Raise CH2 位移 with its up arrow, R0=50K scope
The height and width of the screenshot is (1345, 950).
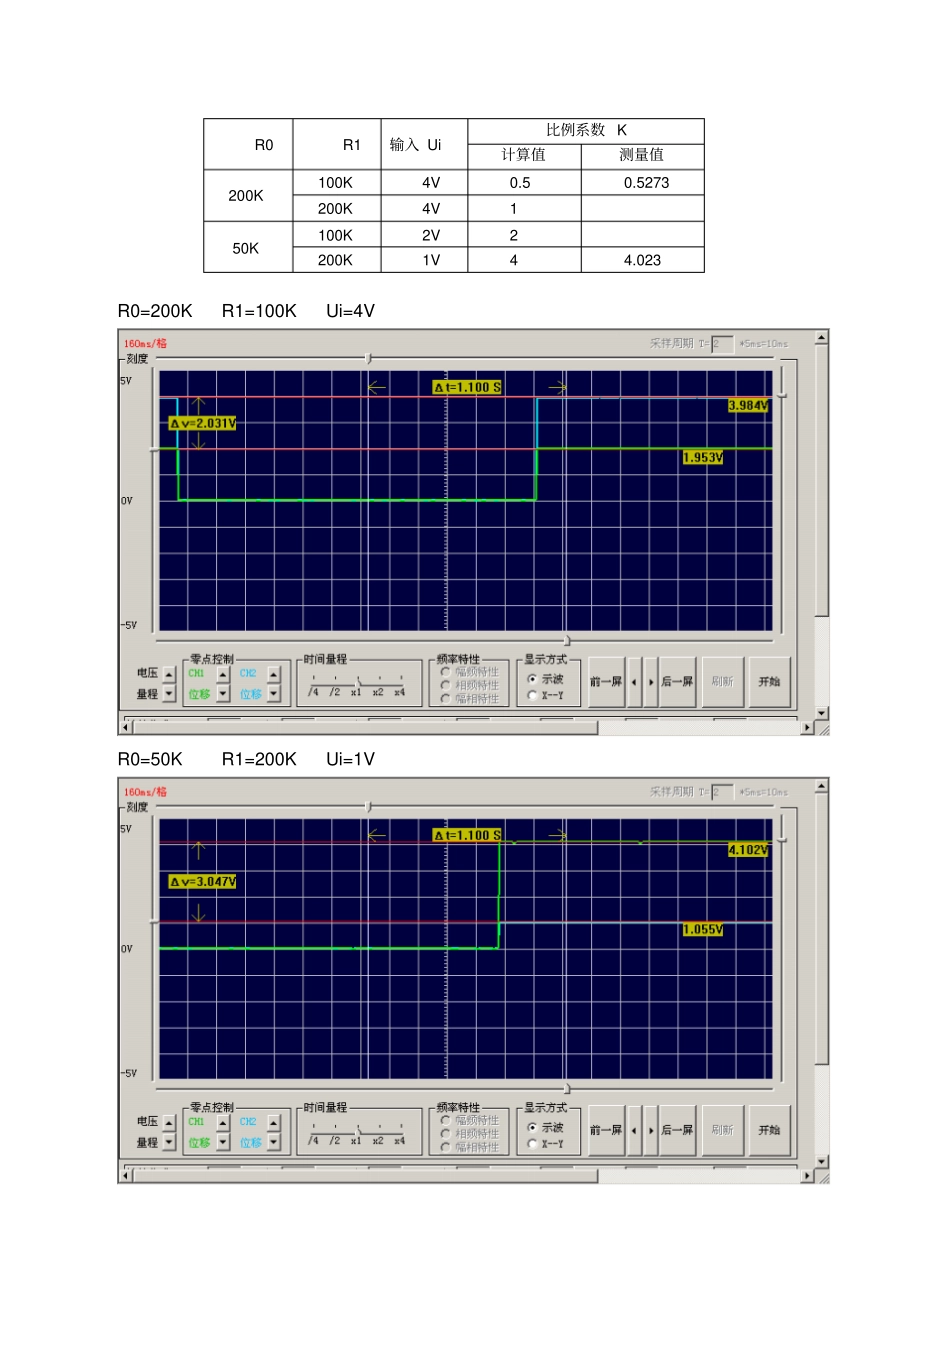[x=274, y=1122]
